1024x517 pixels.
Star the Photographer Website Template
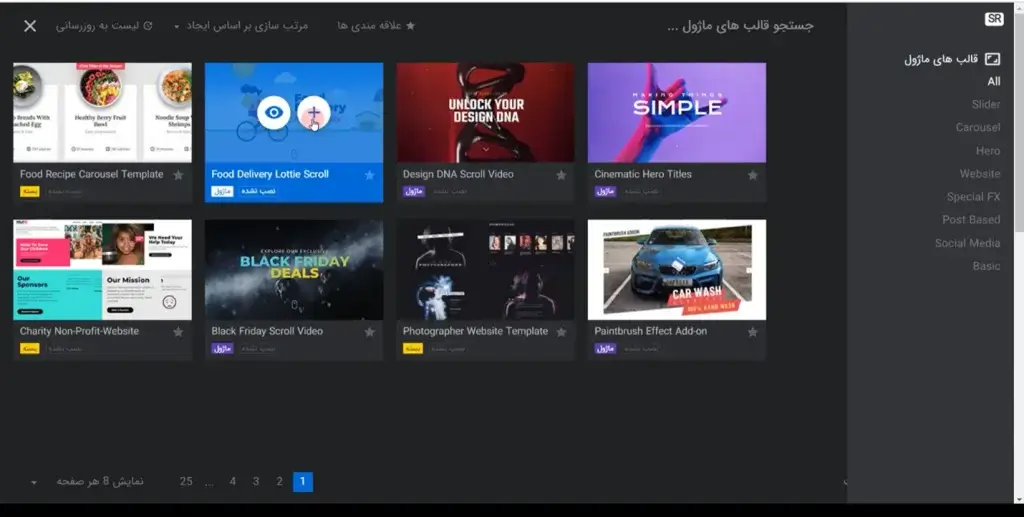(561, 332)
